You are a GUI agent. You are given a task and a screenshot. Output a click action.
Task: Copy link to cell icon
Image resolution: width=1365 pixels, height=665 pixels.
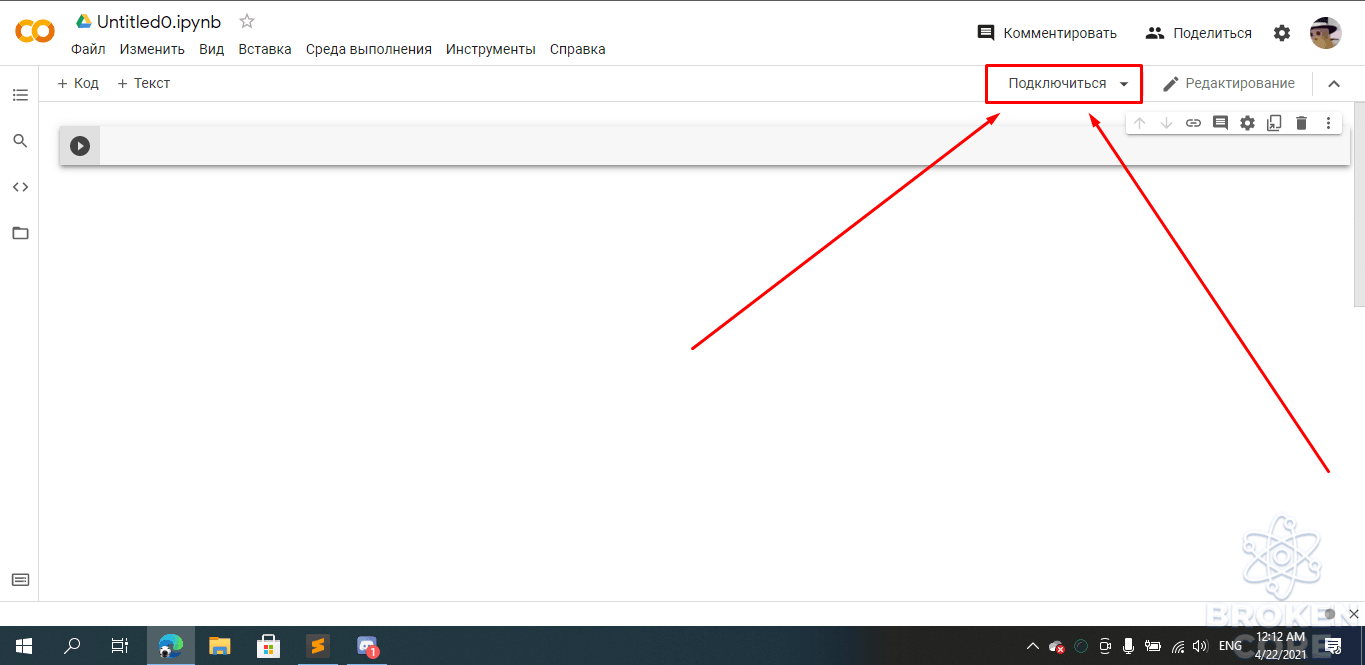(1193, 123)
